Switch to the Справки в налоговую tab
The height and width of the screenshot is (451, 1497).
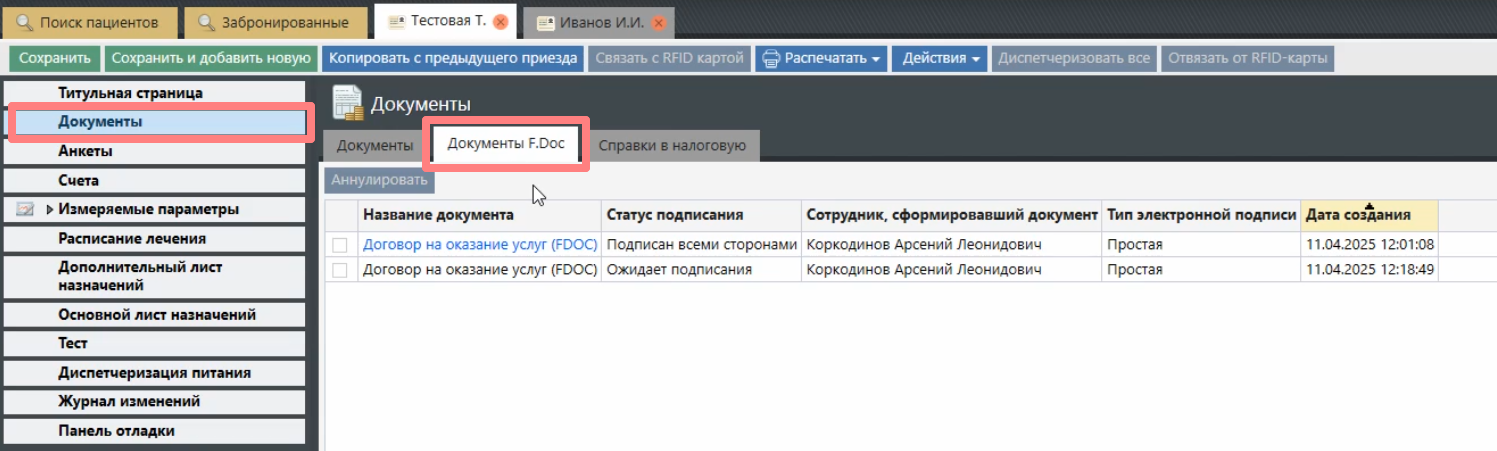tap(672, 146)
